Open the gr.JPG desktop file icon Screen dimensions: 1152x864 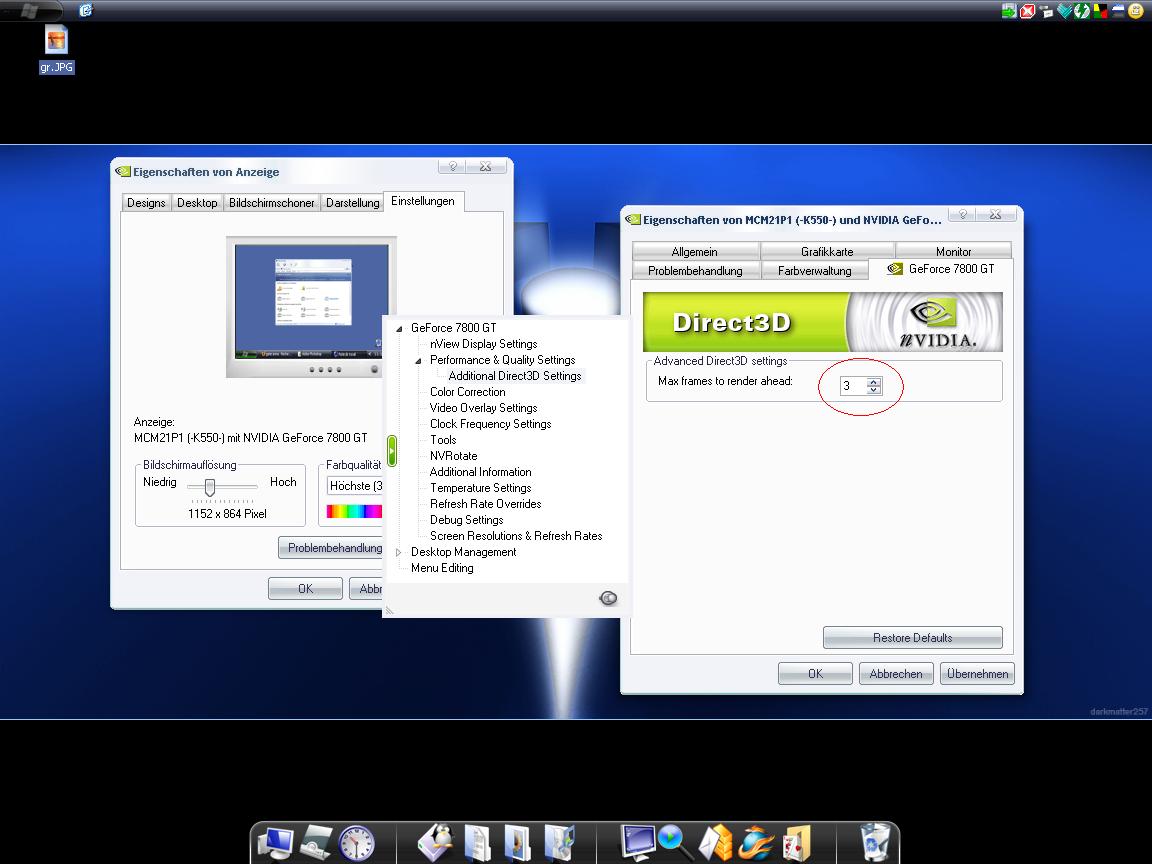[x=57, y=48]
